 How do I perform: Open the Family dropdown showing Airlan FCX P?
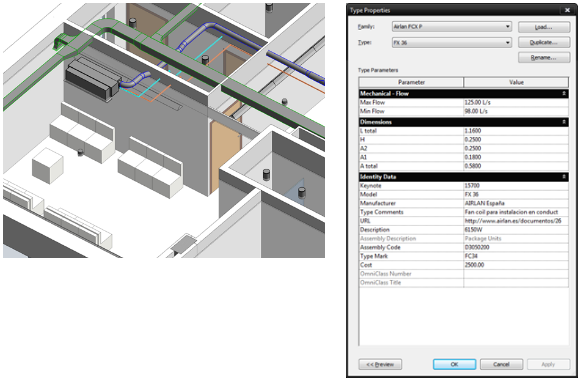point(452,27)
